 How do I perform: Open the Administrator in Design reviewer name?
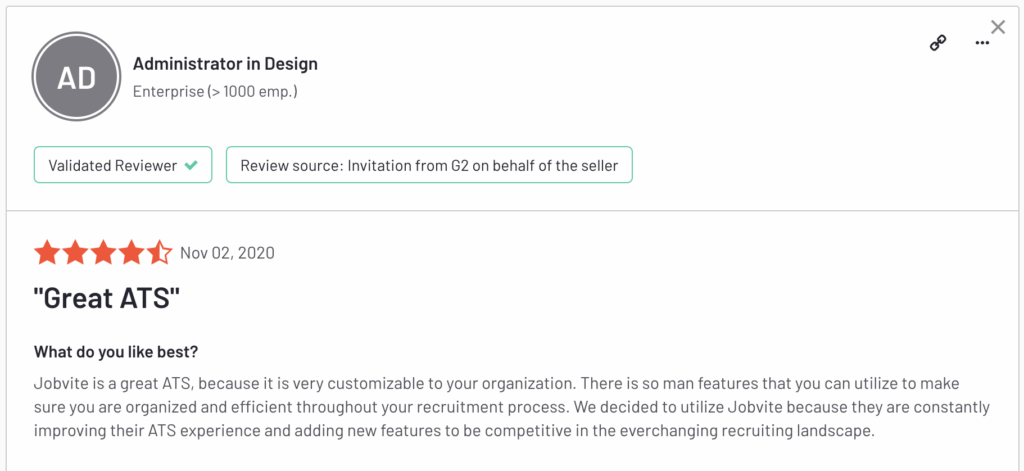[225, 64]
